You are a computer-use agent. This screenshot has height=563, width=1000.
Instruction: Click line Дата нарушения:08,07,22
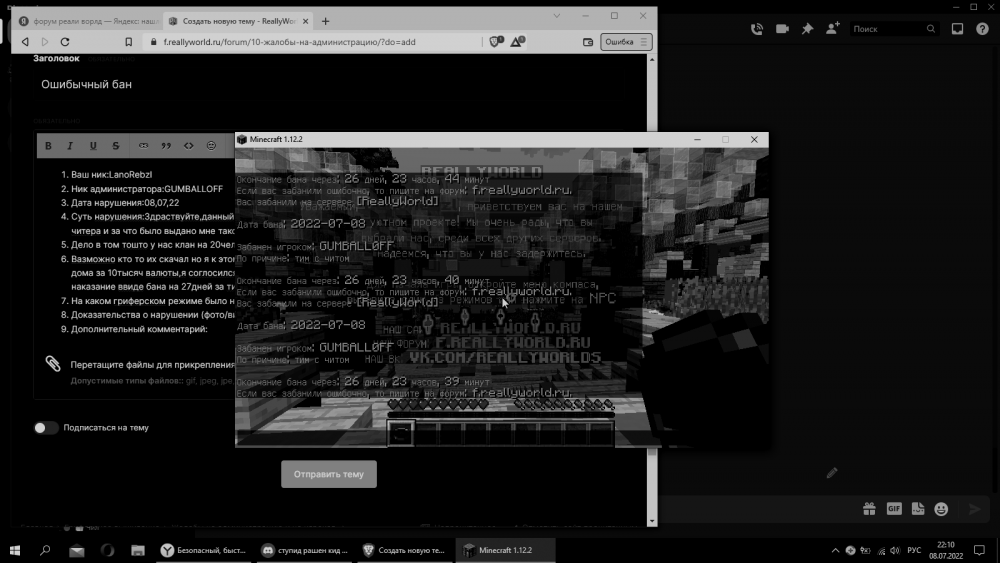coord(125,203)
